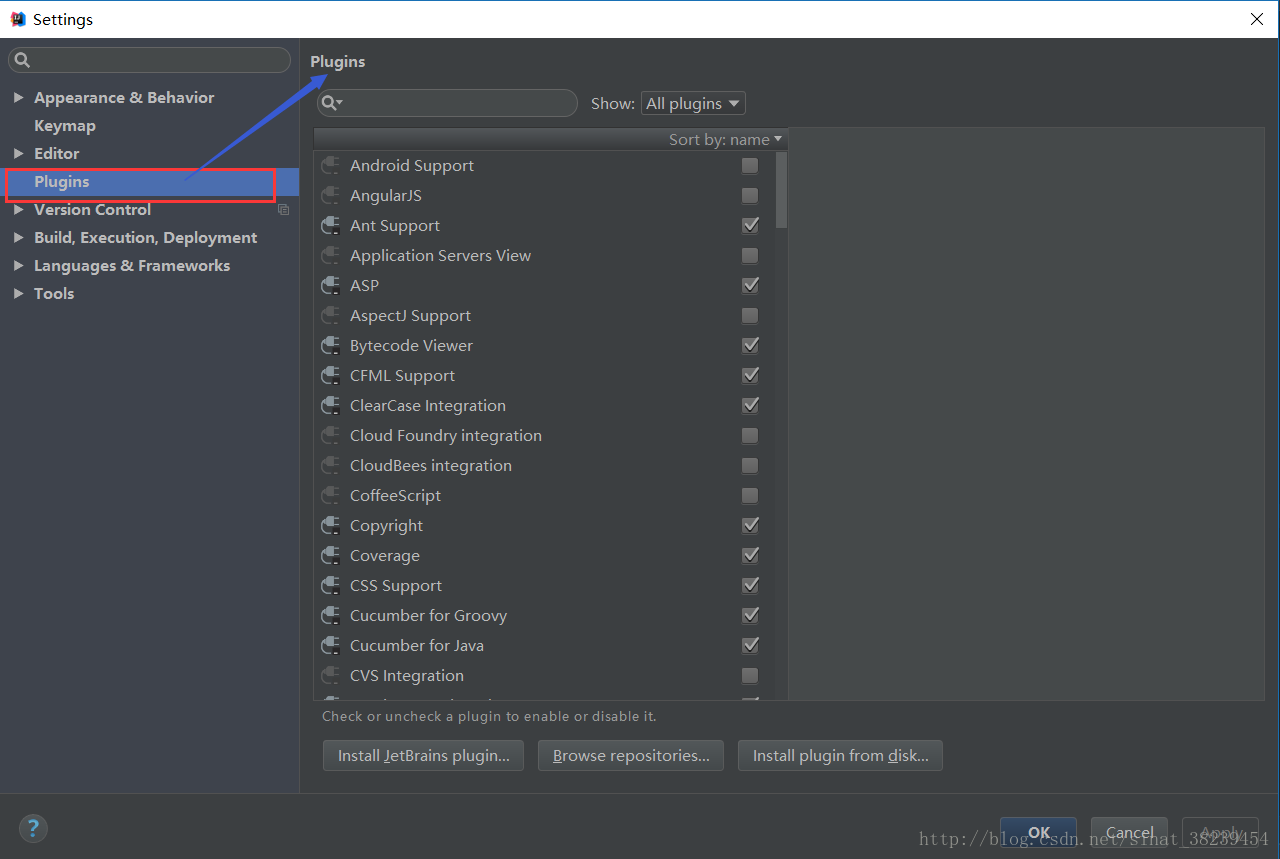
Task: Confirm settings with the OK button
Action: (1039, 833)
